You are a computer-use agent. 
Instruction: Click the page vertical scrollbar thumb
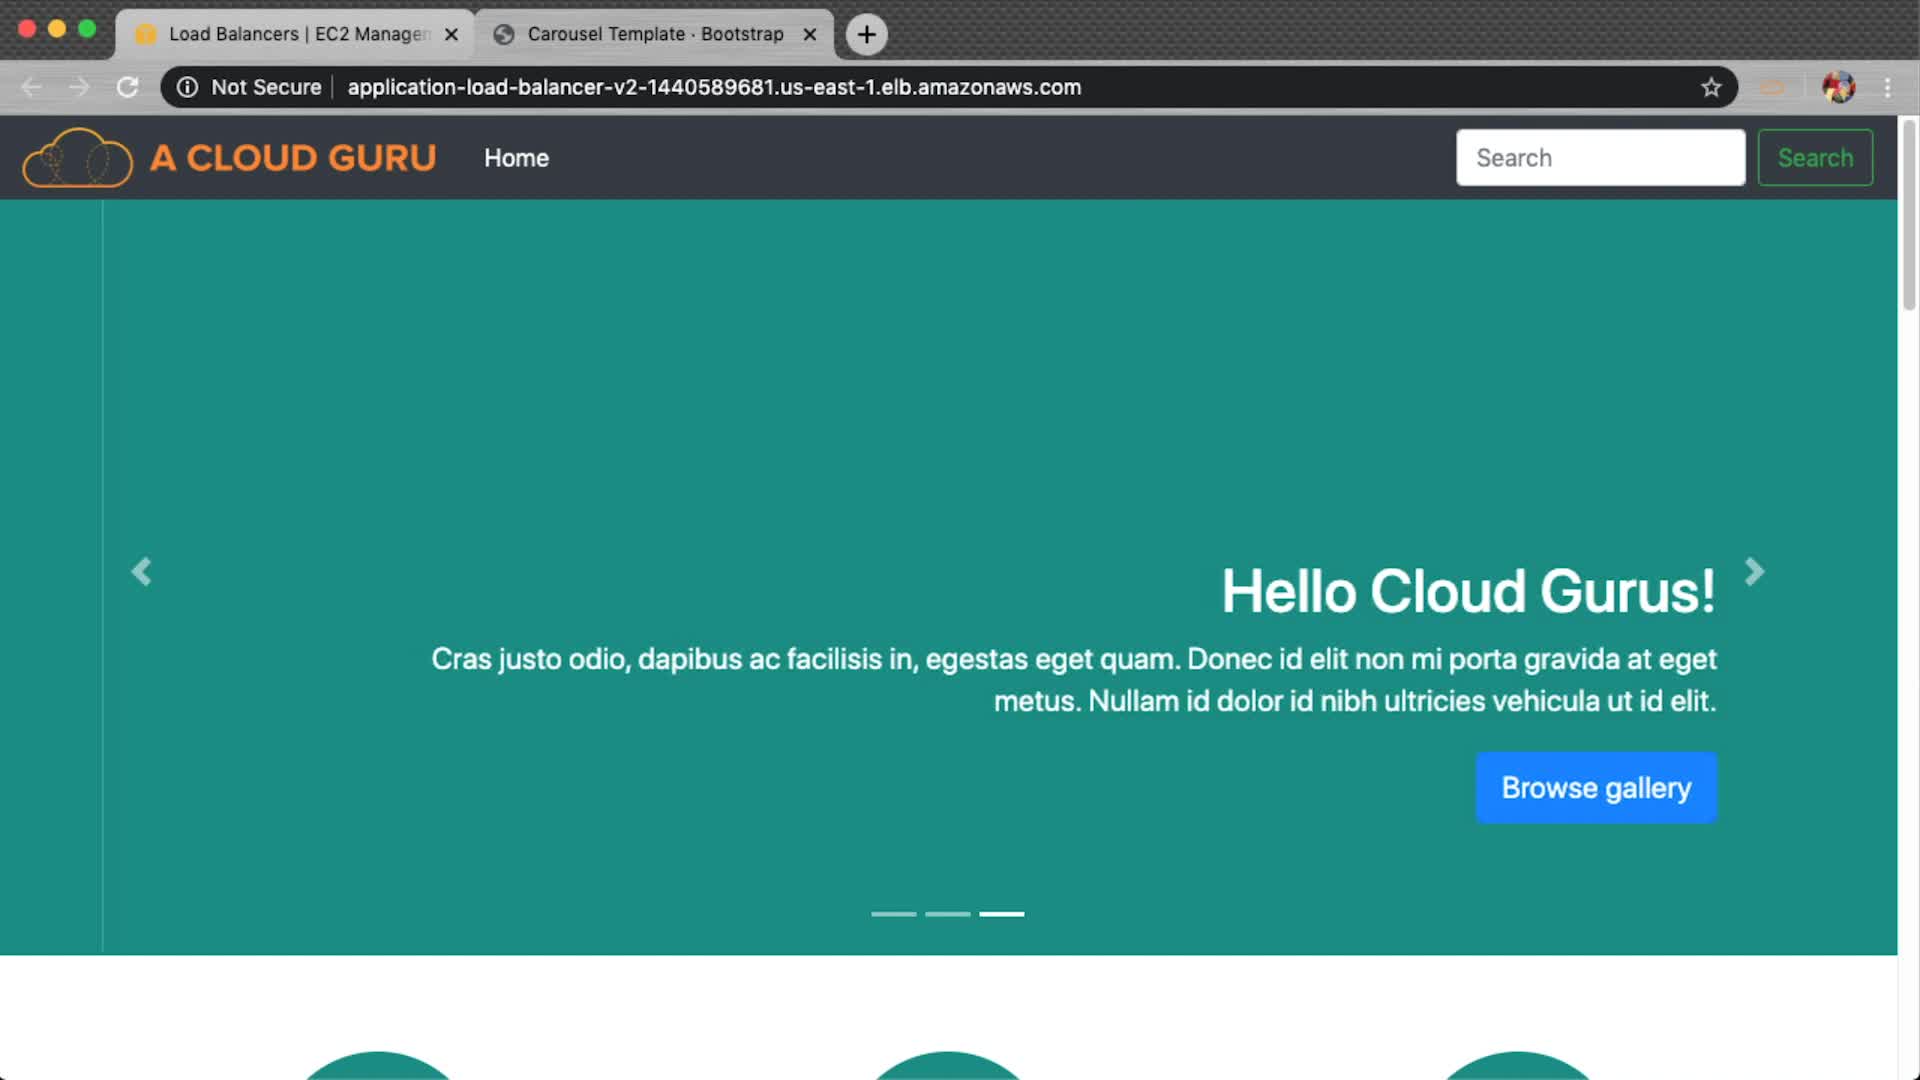(x=1908, y=215)
